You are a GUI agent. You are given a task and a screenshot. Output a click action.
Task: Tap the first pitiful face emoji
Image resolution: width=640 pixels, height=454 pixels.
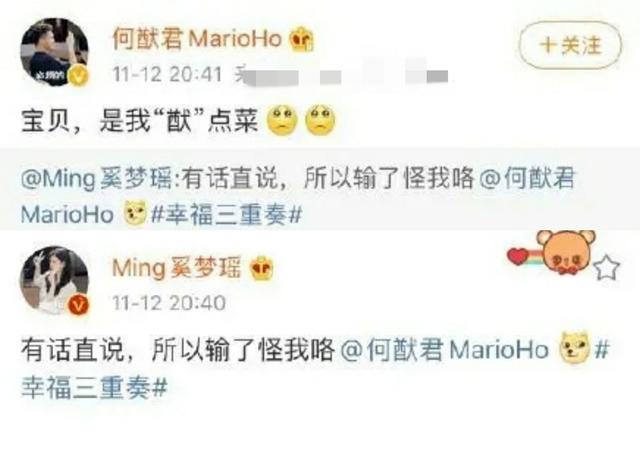(282, 120)
